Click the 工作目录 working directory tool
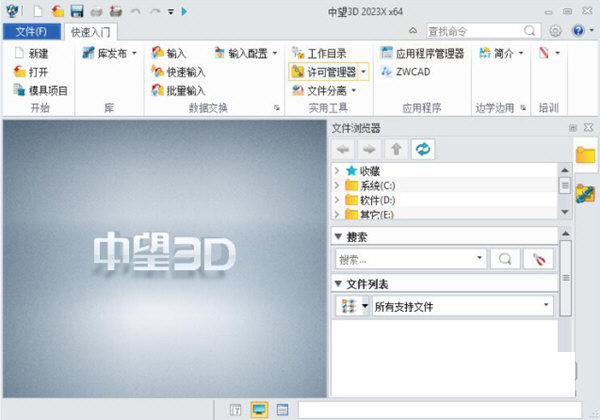Image resolution: width=600 pixels, height=420 pixels. (x=319, y=53)
